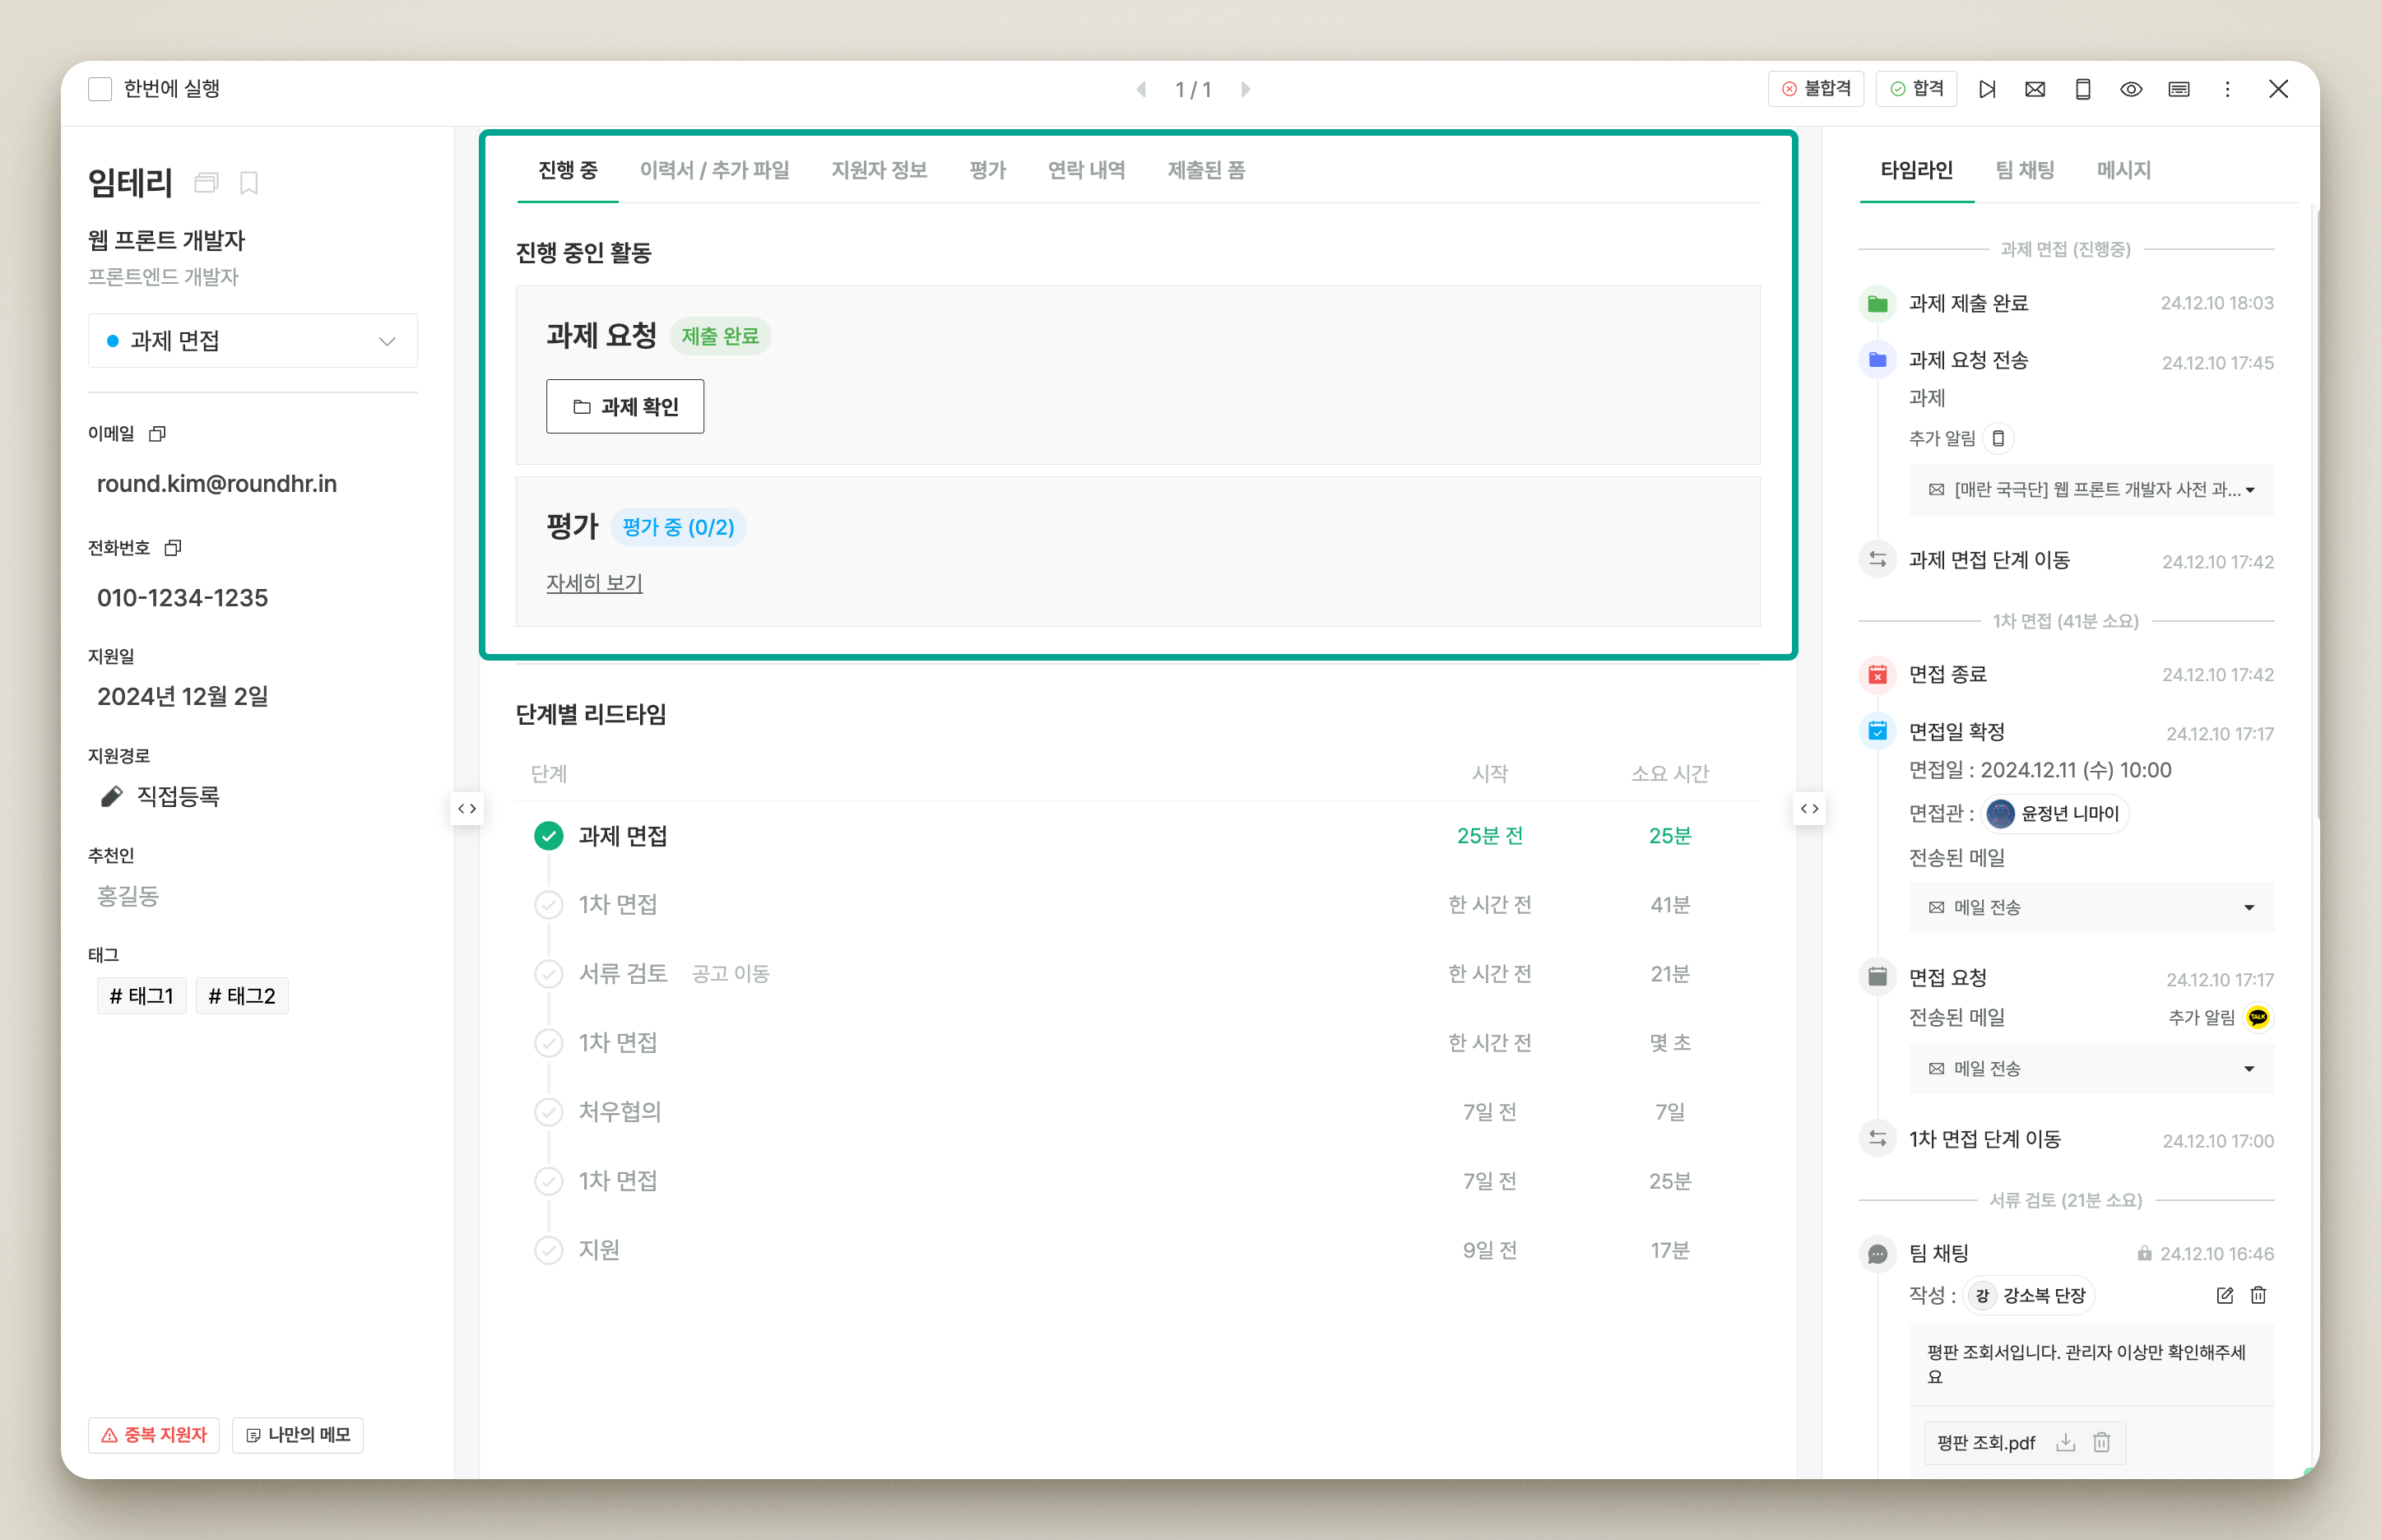Viewport: 2381px width, 1540px height.
Task: Open the 과제 면접 stage dropdown
Action: point(253,341)
